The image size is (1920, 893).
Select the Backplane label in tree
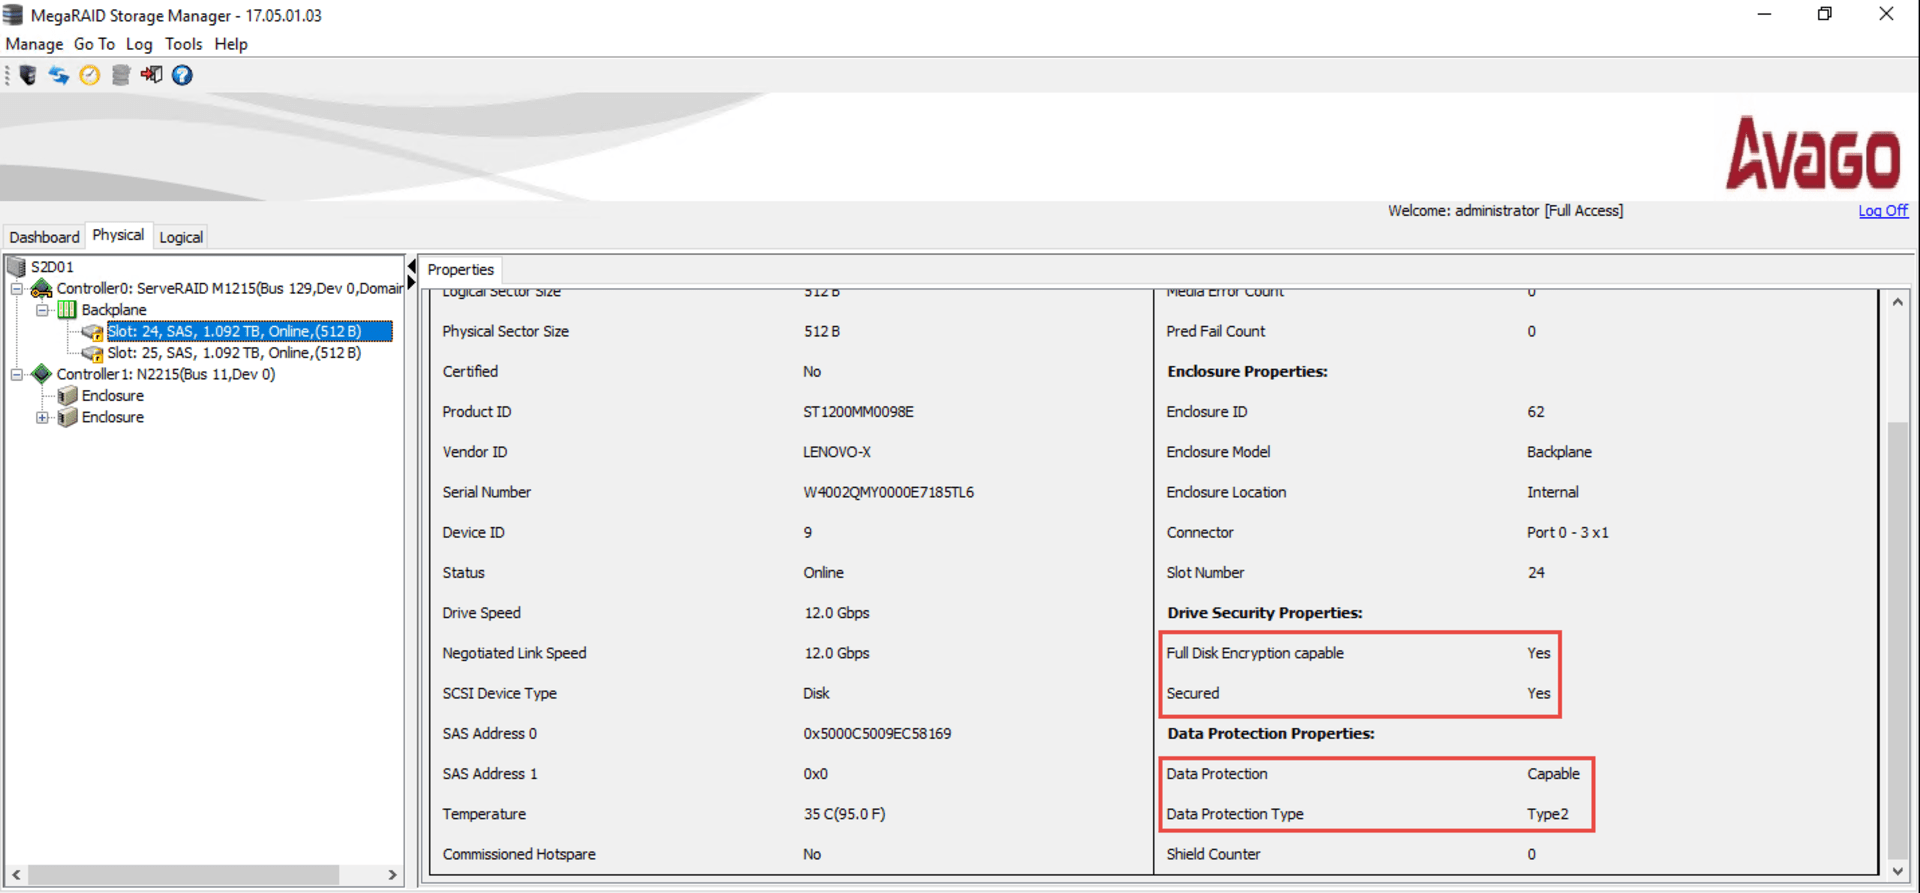pos(114,310)
